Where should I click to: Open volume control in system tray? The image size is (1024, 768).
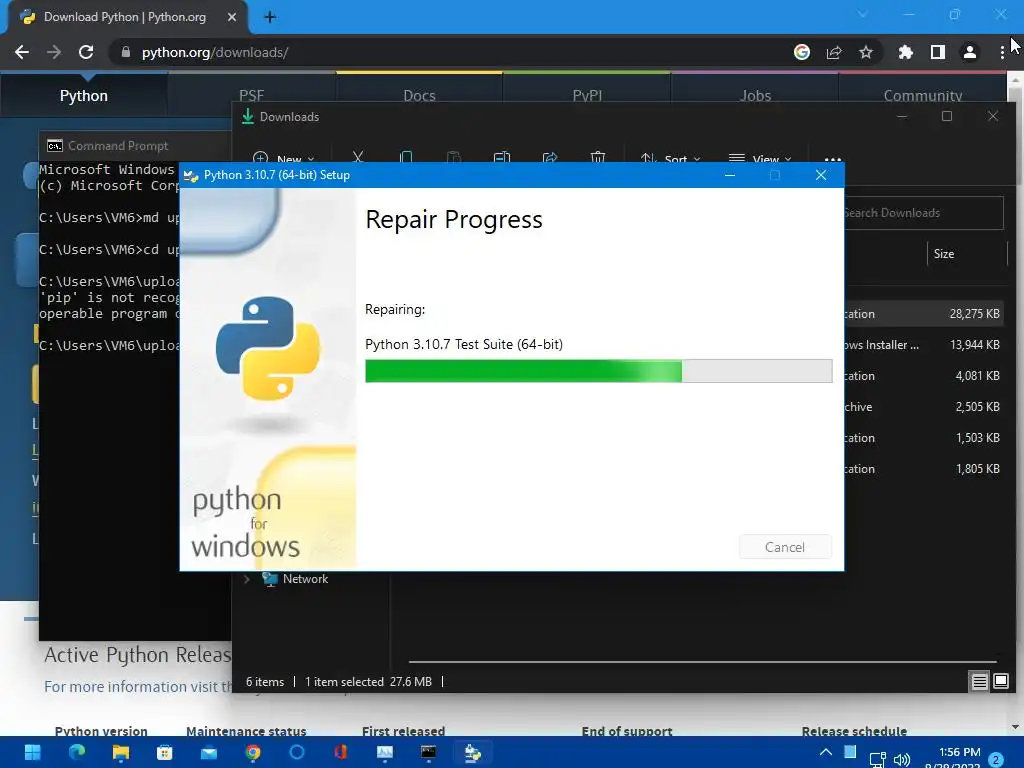point(902,760)
